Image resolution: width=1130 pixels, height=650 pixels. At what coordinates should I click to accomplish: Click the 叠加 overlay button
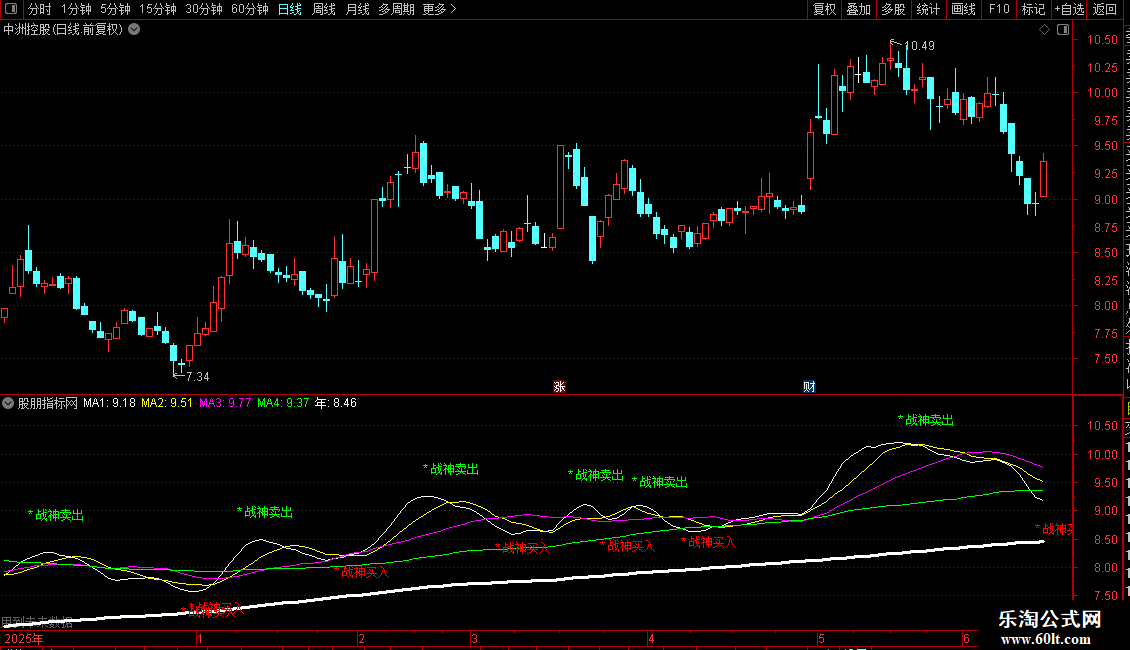pyautogui.click(x=858, y=9)
